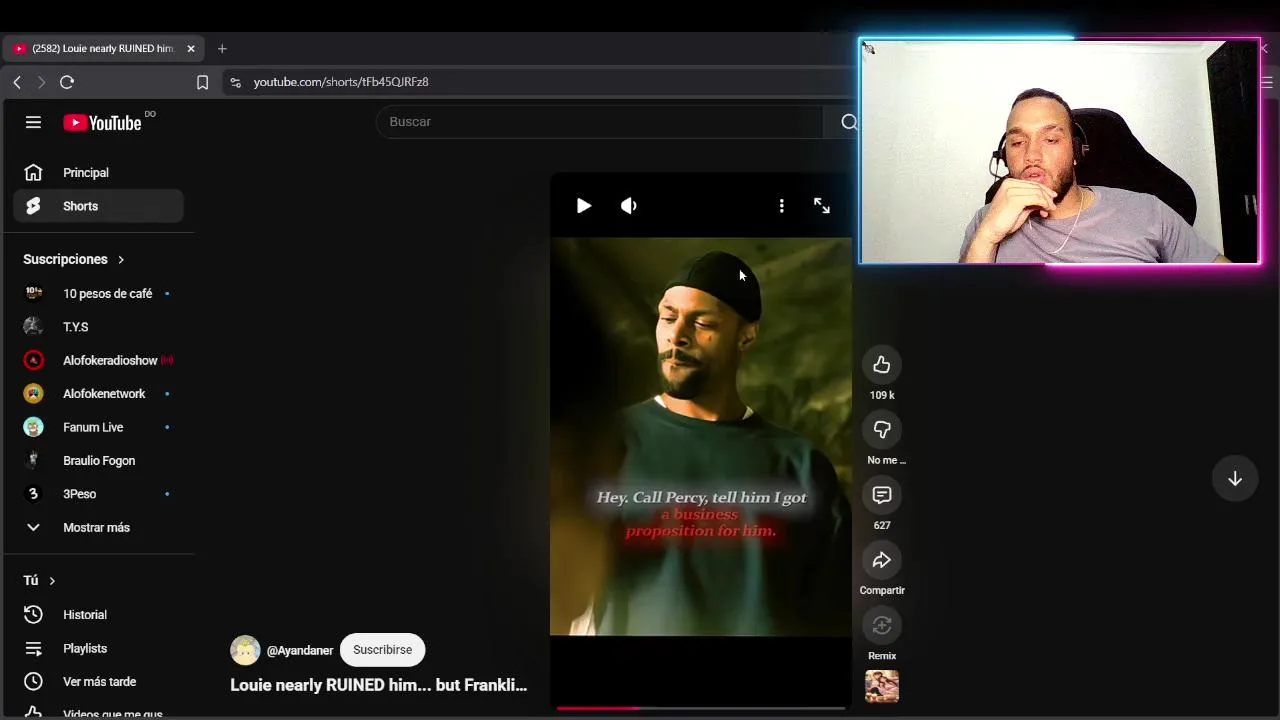
Task: Go forward in browser
Action: pyautogui.click(x=41, y=82)
